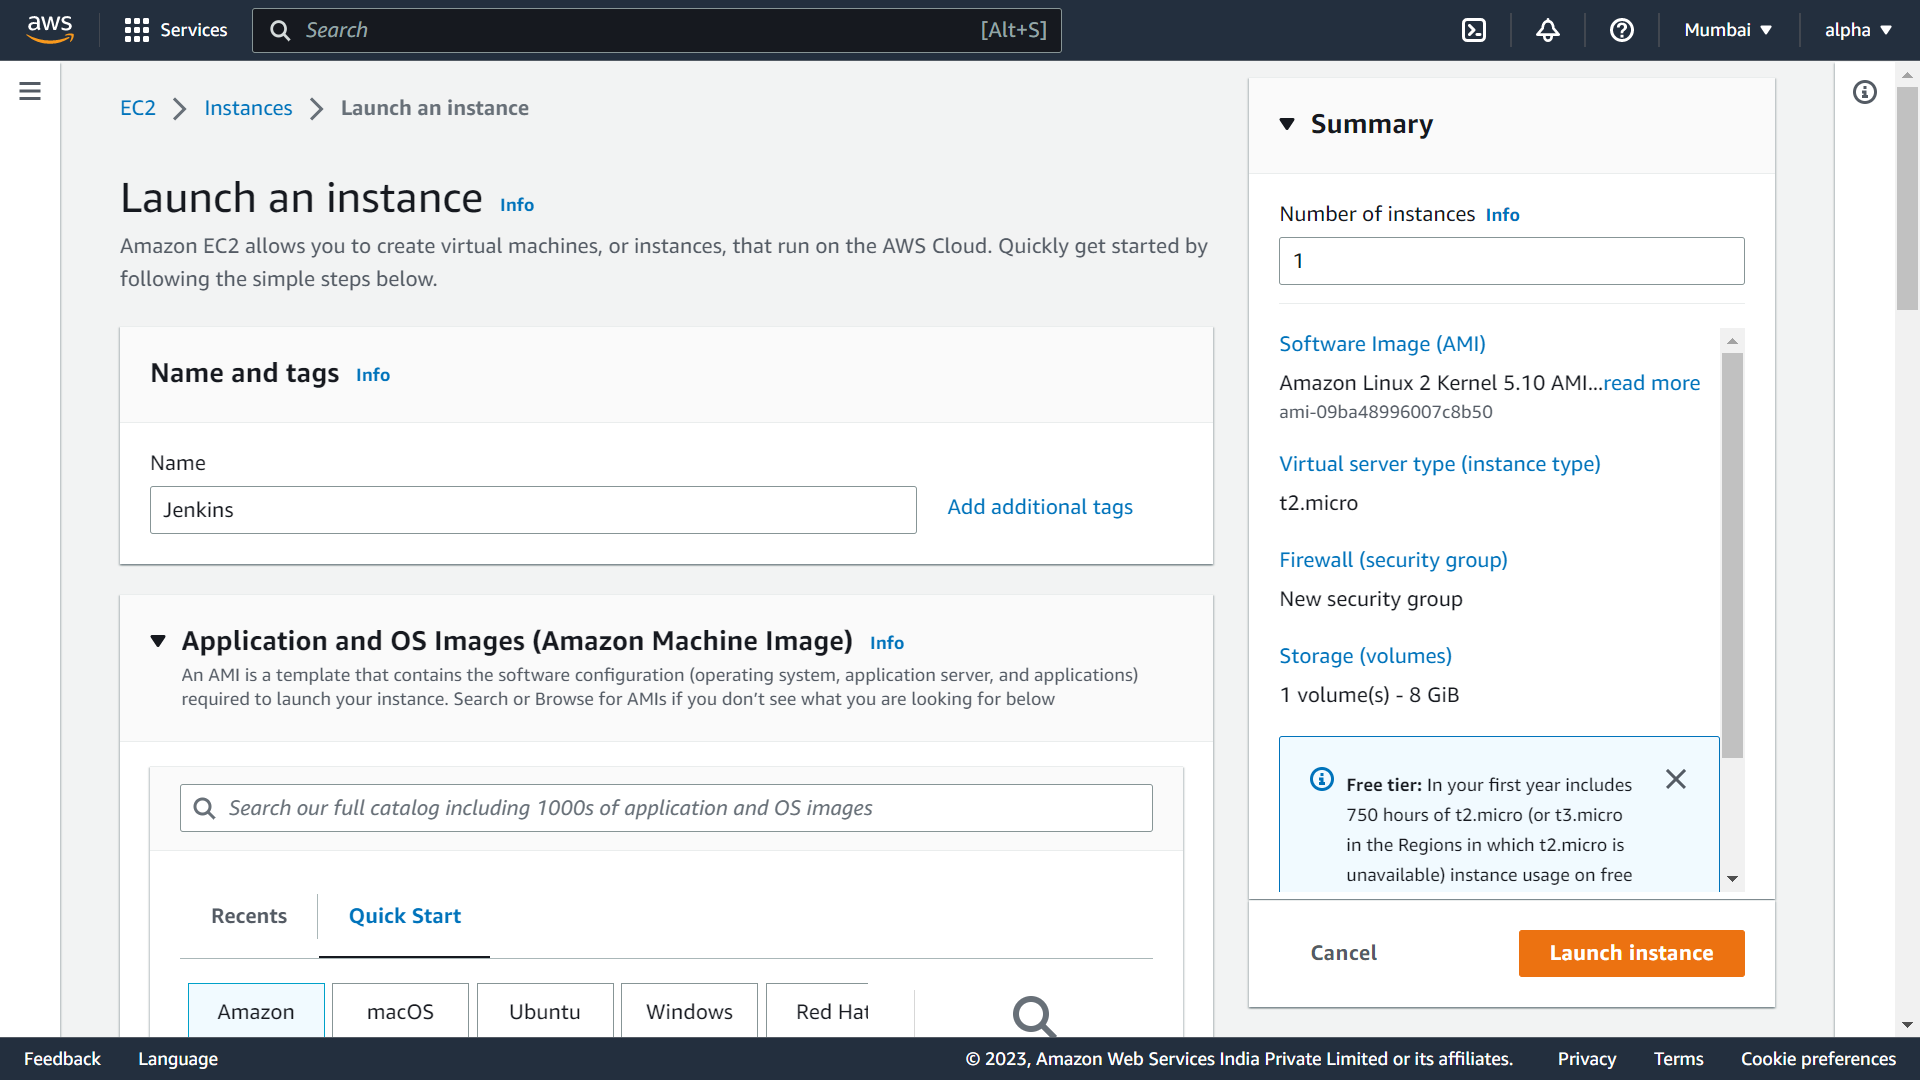Select the Windows AMI option

click(x=689, y=1011)
